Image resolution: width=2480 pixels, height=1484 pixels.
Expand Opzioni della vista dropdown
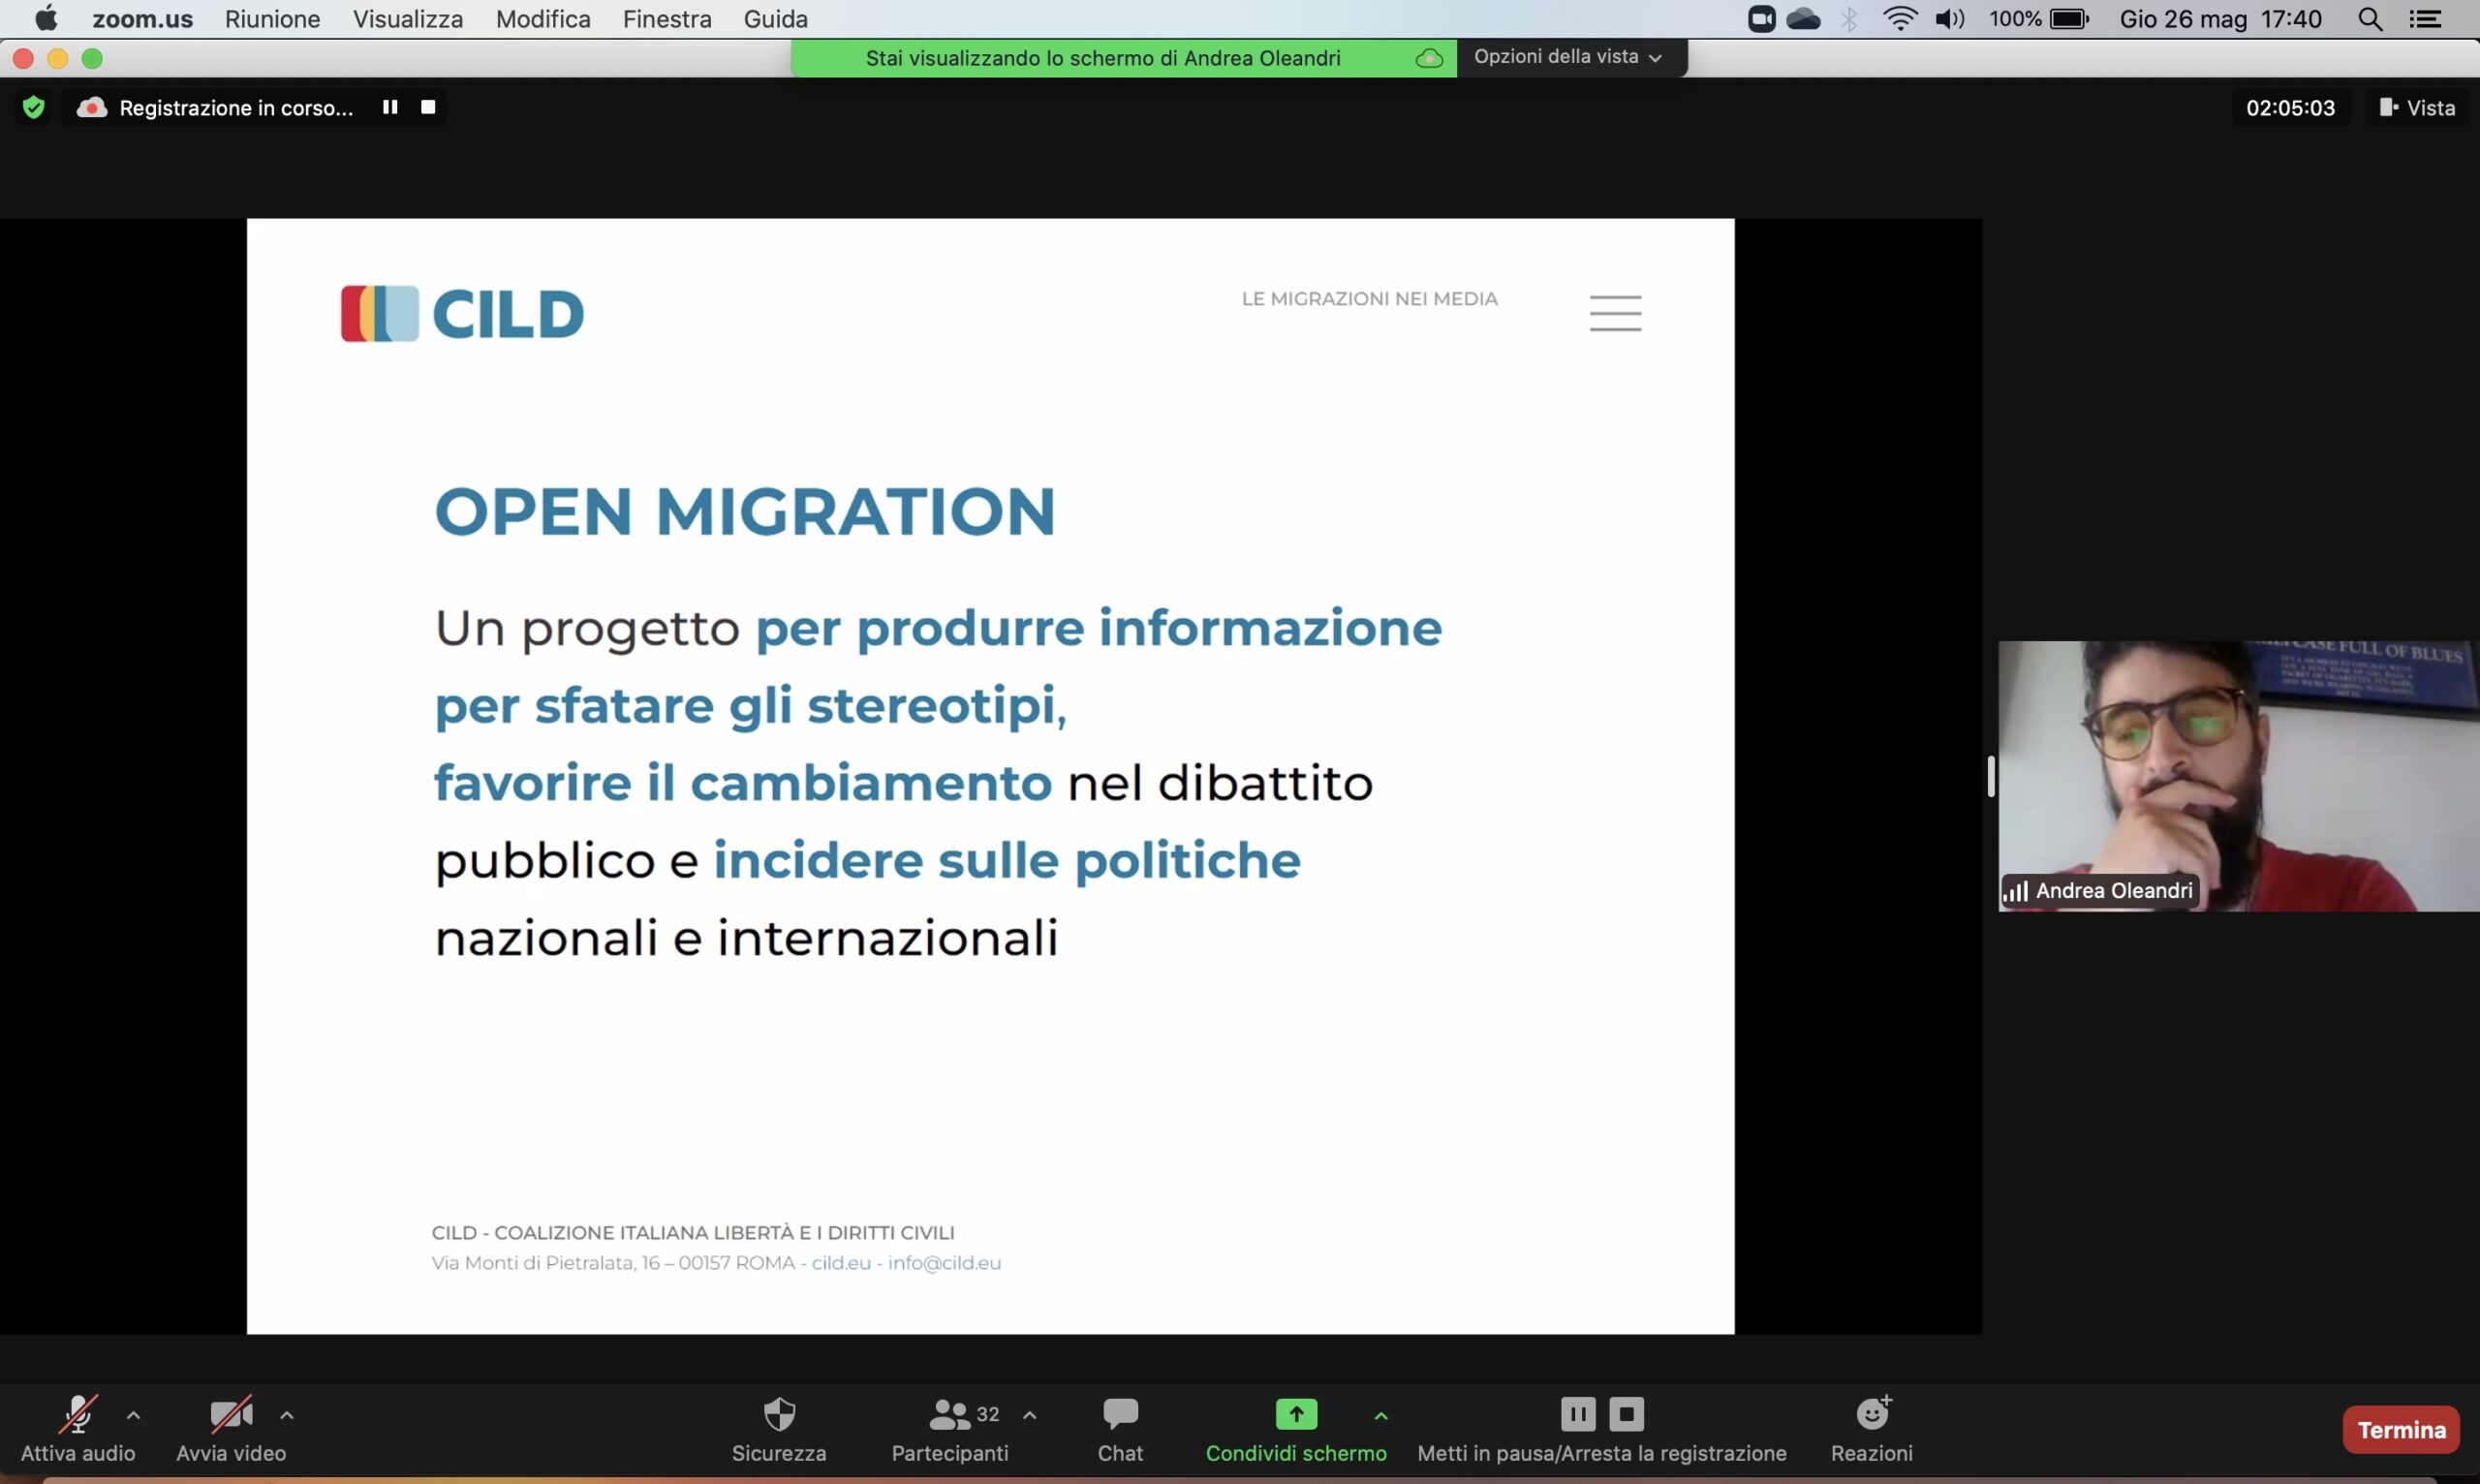(1567, 57)
